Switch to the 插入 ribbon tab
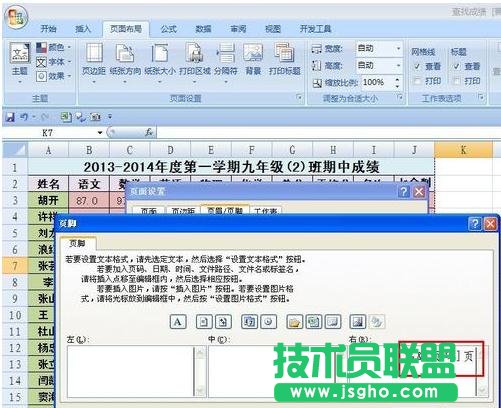 83,29
